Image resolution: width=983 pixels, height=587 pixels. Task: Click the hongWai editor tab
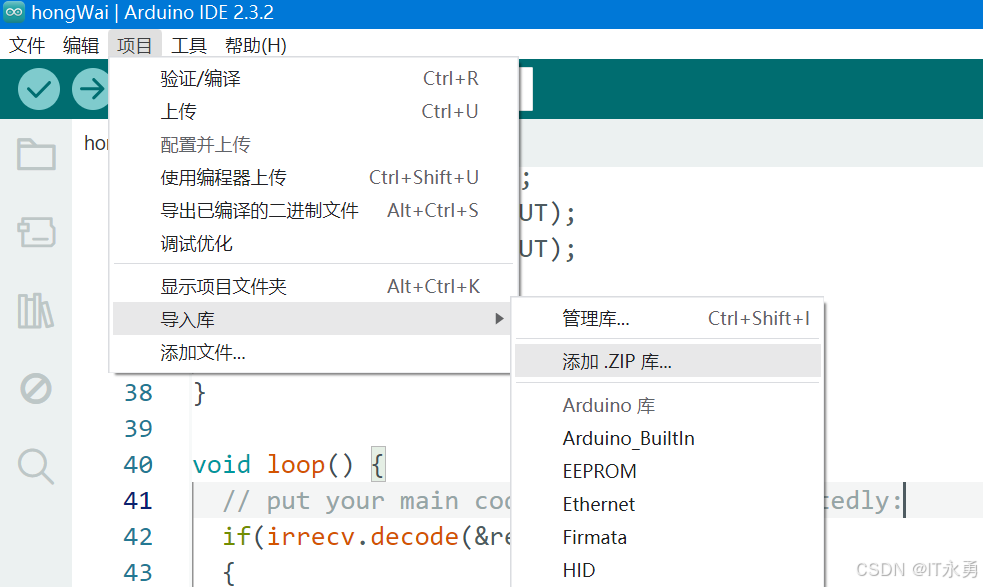tap(96, 143)
